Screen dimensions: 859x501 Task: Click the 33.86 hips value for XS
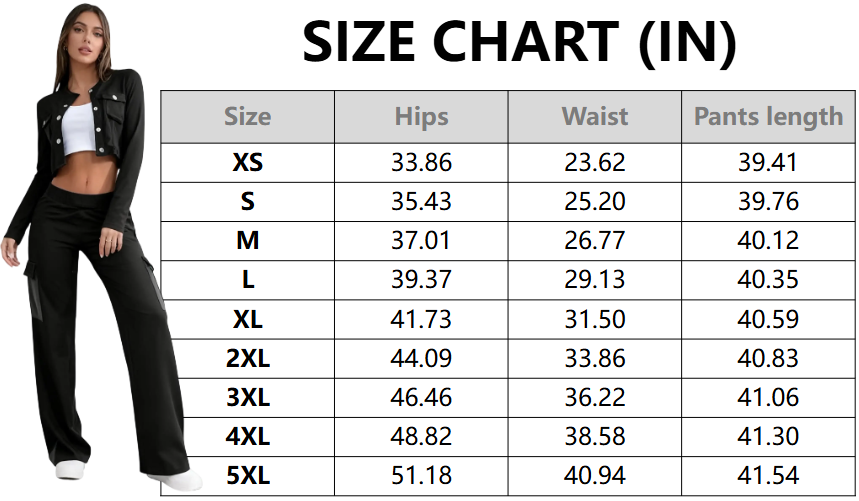421,162
